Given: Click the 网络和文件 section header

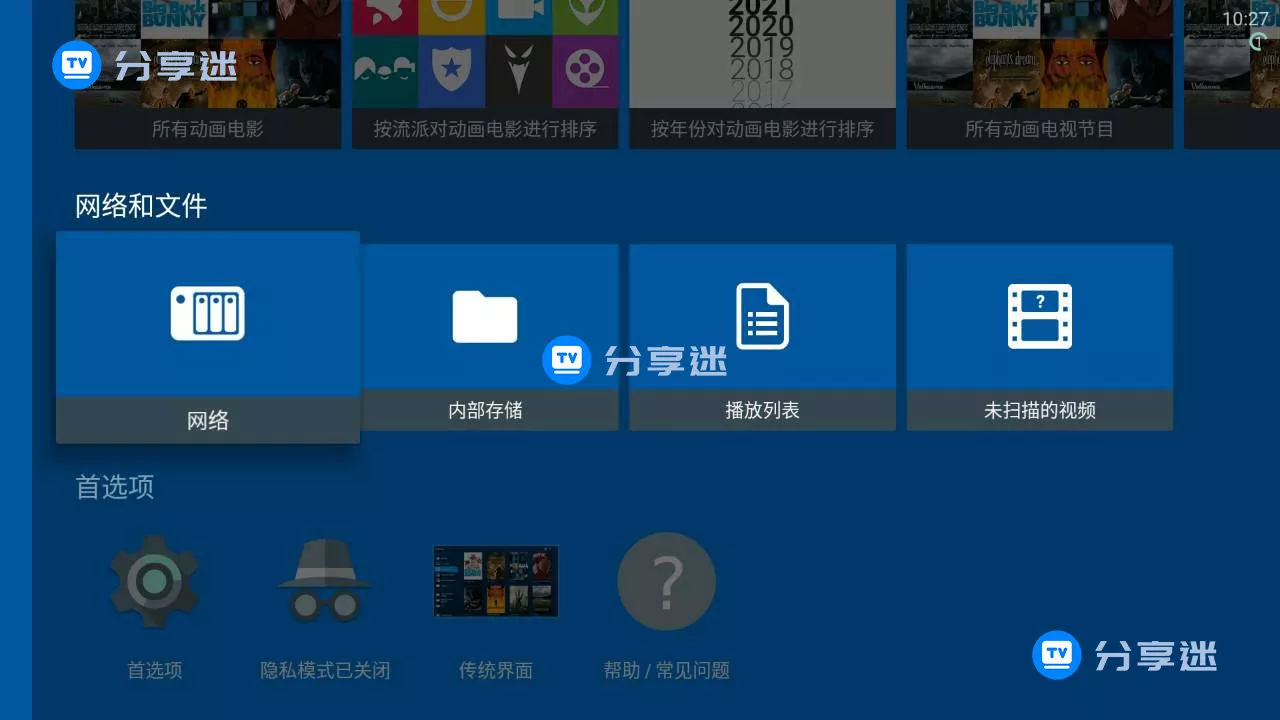Looking at the screenshot, I should coord(141,206).
